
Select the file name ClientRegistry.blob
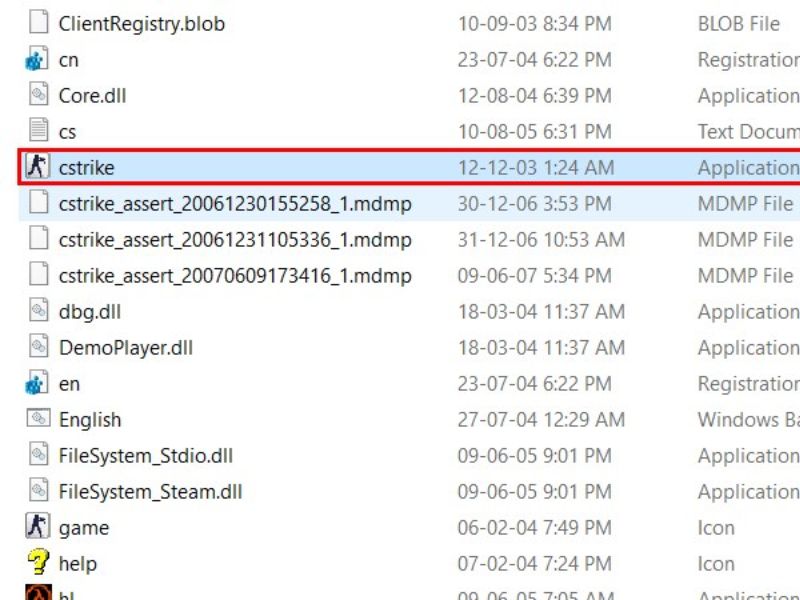[x=142, y=24]
